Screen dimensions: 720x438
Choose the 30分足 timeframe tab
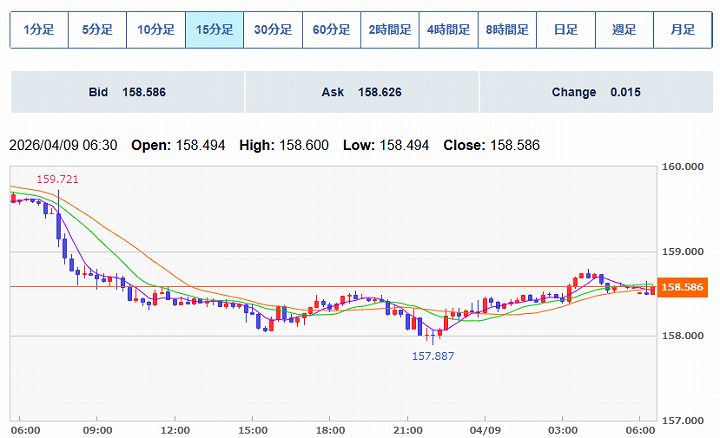pos(273,30)
